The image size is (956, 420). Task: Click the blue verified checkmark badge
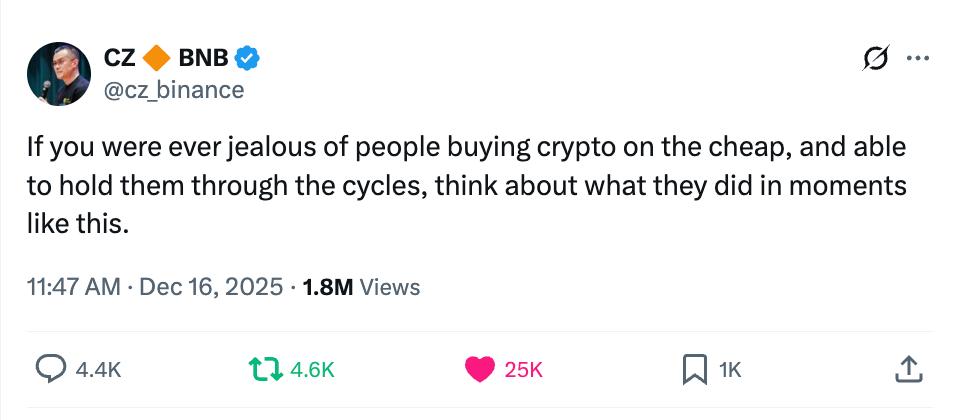click(248, 60)
